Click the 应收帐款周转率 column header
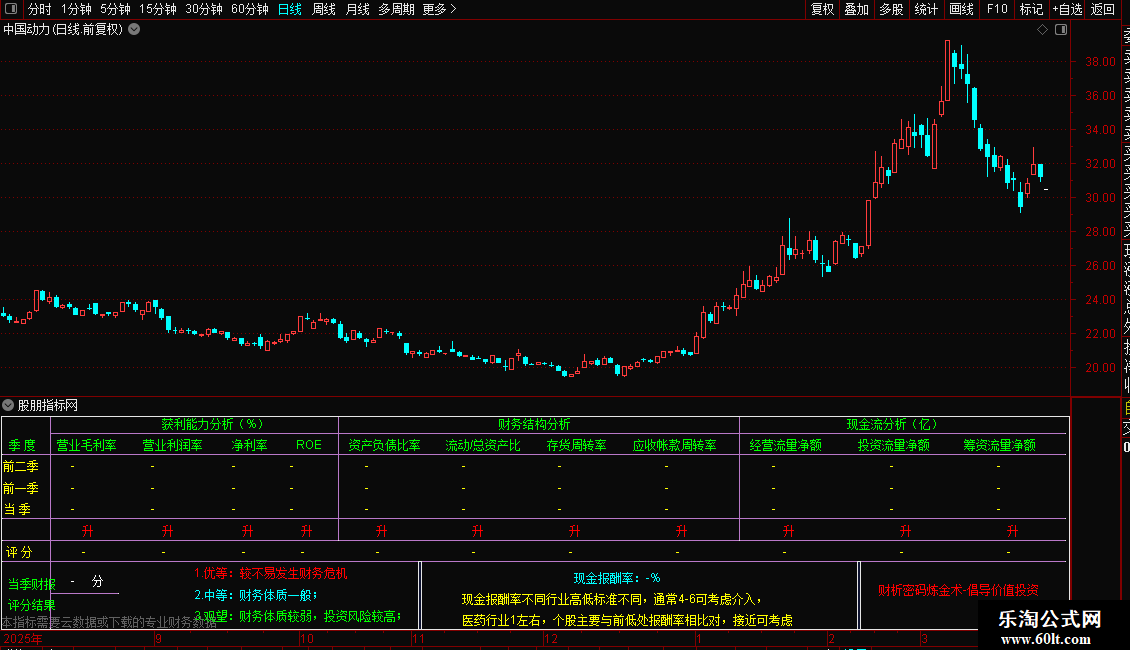 click(675, 445)
